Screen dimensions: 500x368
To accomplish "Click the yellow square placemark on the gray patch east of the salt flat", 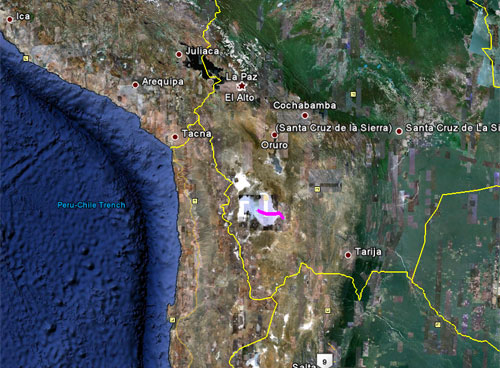I will click(x=317, y=189).
